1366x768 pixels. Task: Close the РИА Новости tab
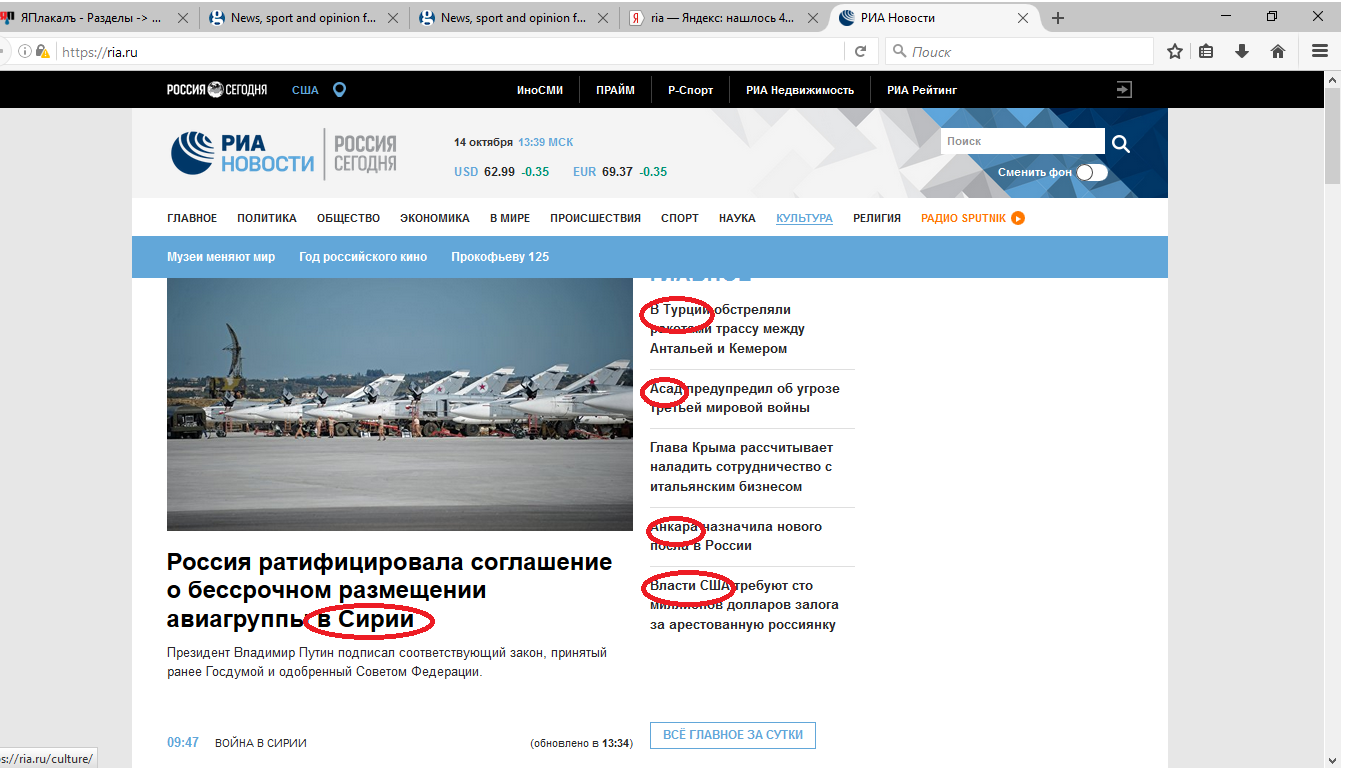click(1023, 18)
